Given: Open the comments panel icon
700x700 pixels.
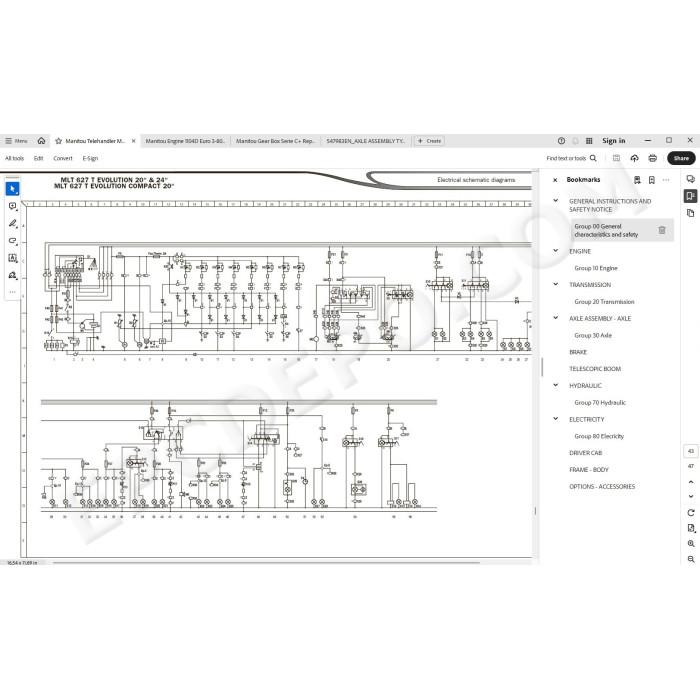Looking at the screenshot, I should click(x=691, y=179).
